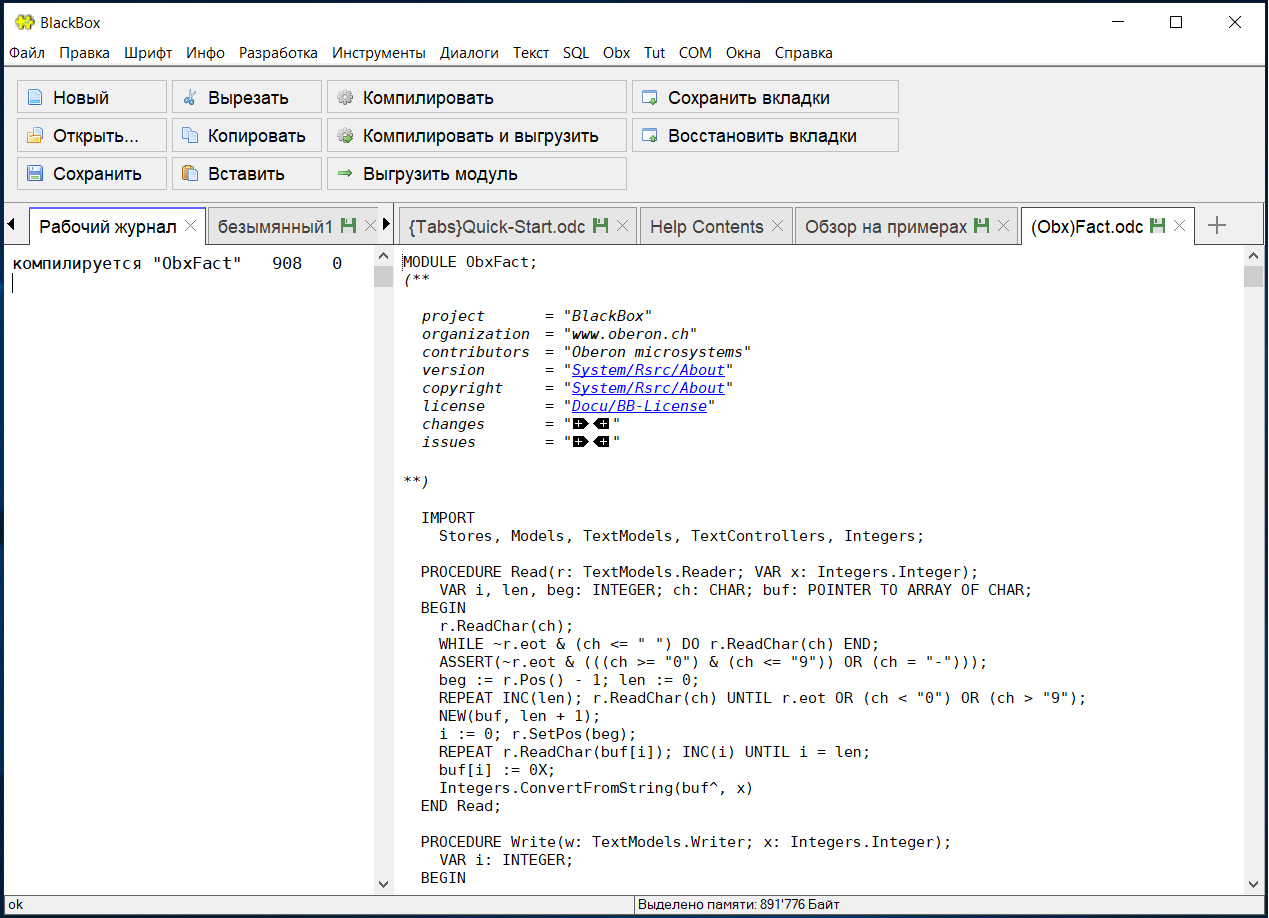This screenshot has height=918, width=1269.
Task: Expand the fold mark after changes
Action: coord(580,424)
